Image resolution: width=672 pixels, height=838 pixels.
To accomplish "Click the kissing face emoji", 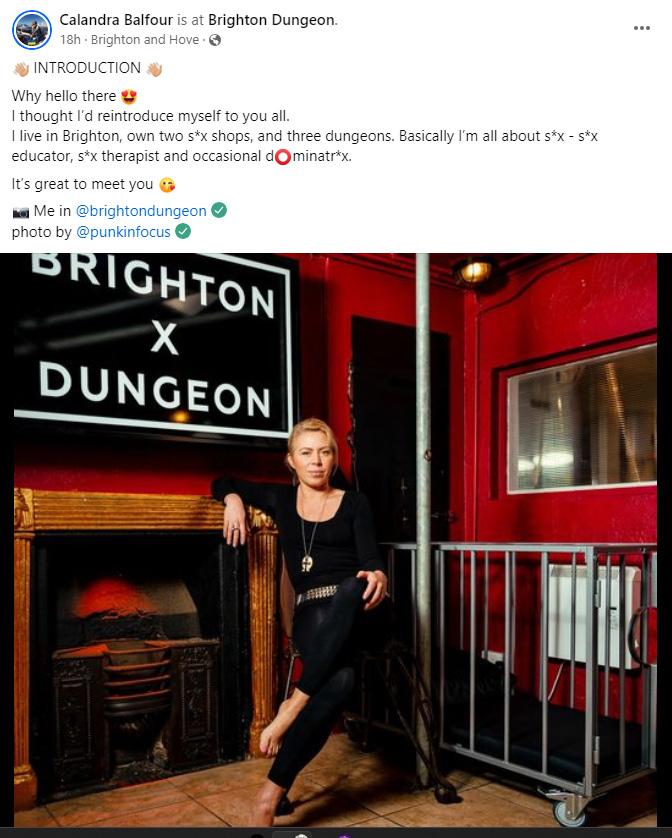I will coord(167,185).
